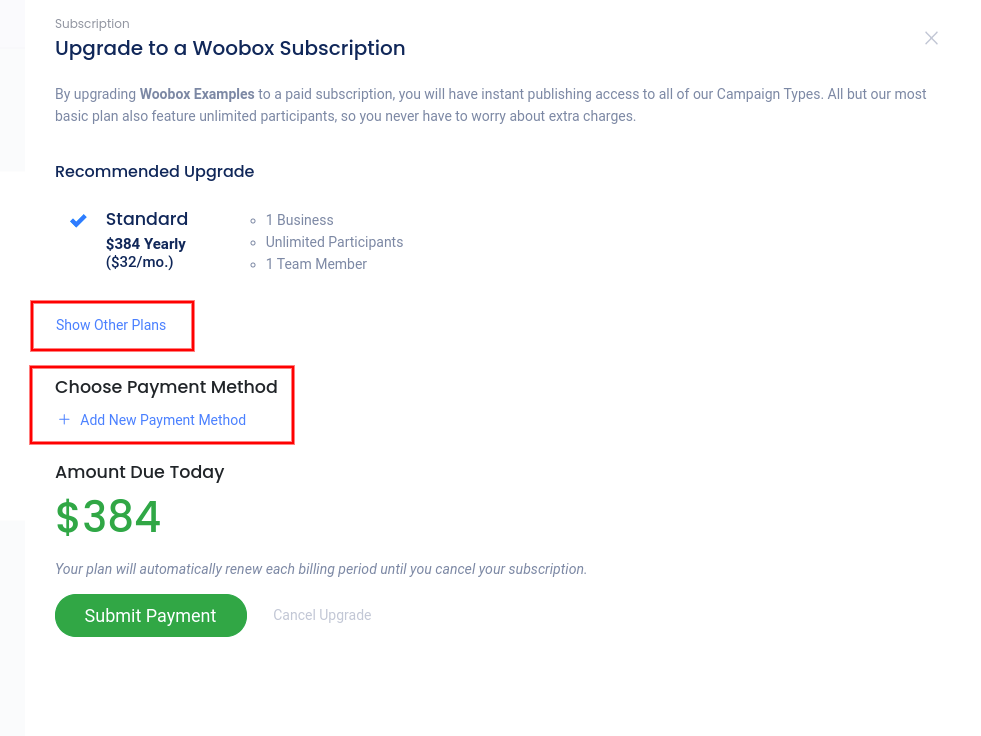Image resolution: width=981 pixels, height=736 pixels.
Task: Click the Standard plan name
Action: click(147, 219)
